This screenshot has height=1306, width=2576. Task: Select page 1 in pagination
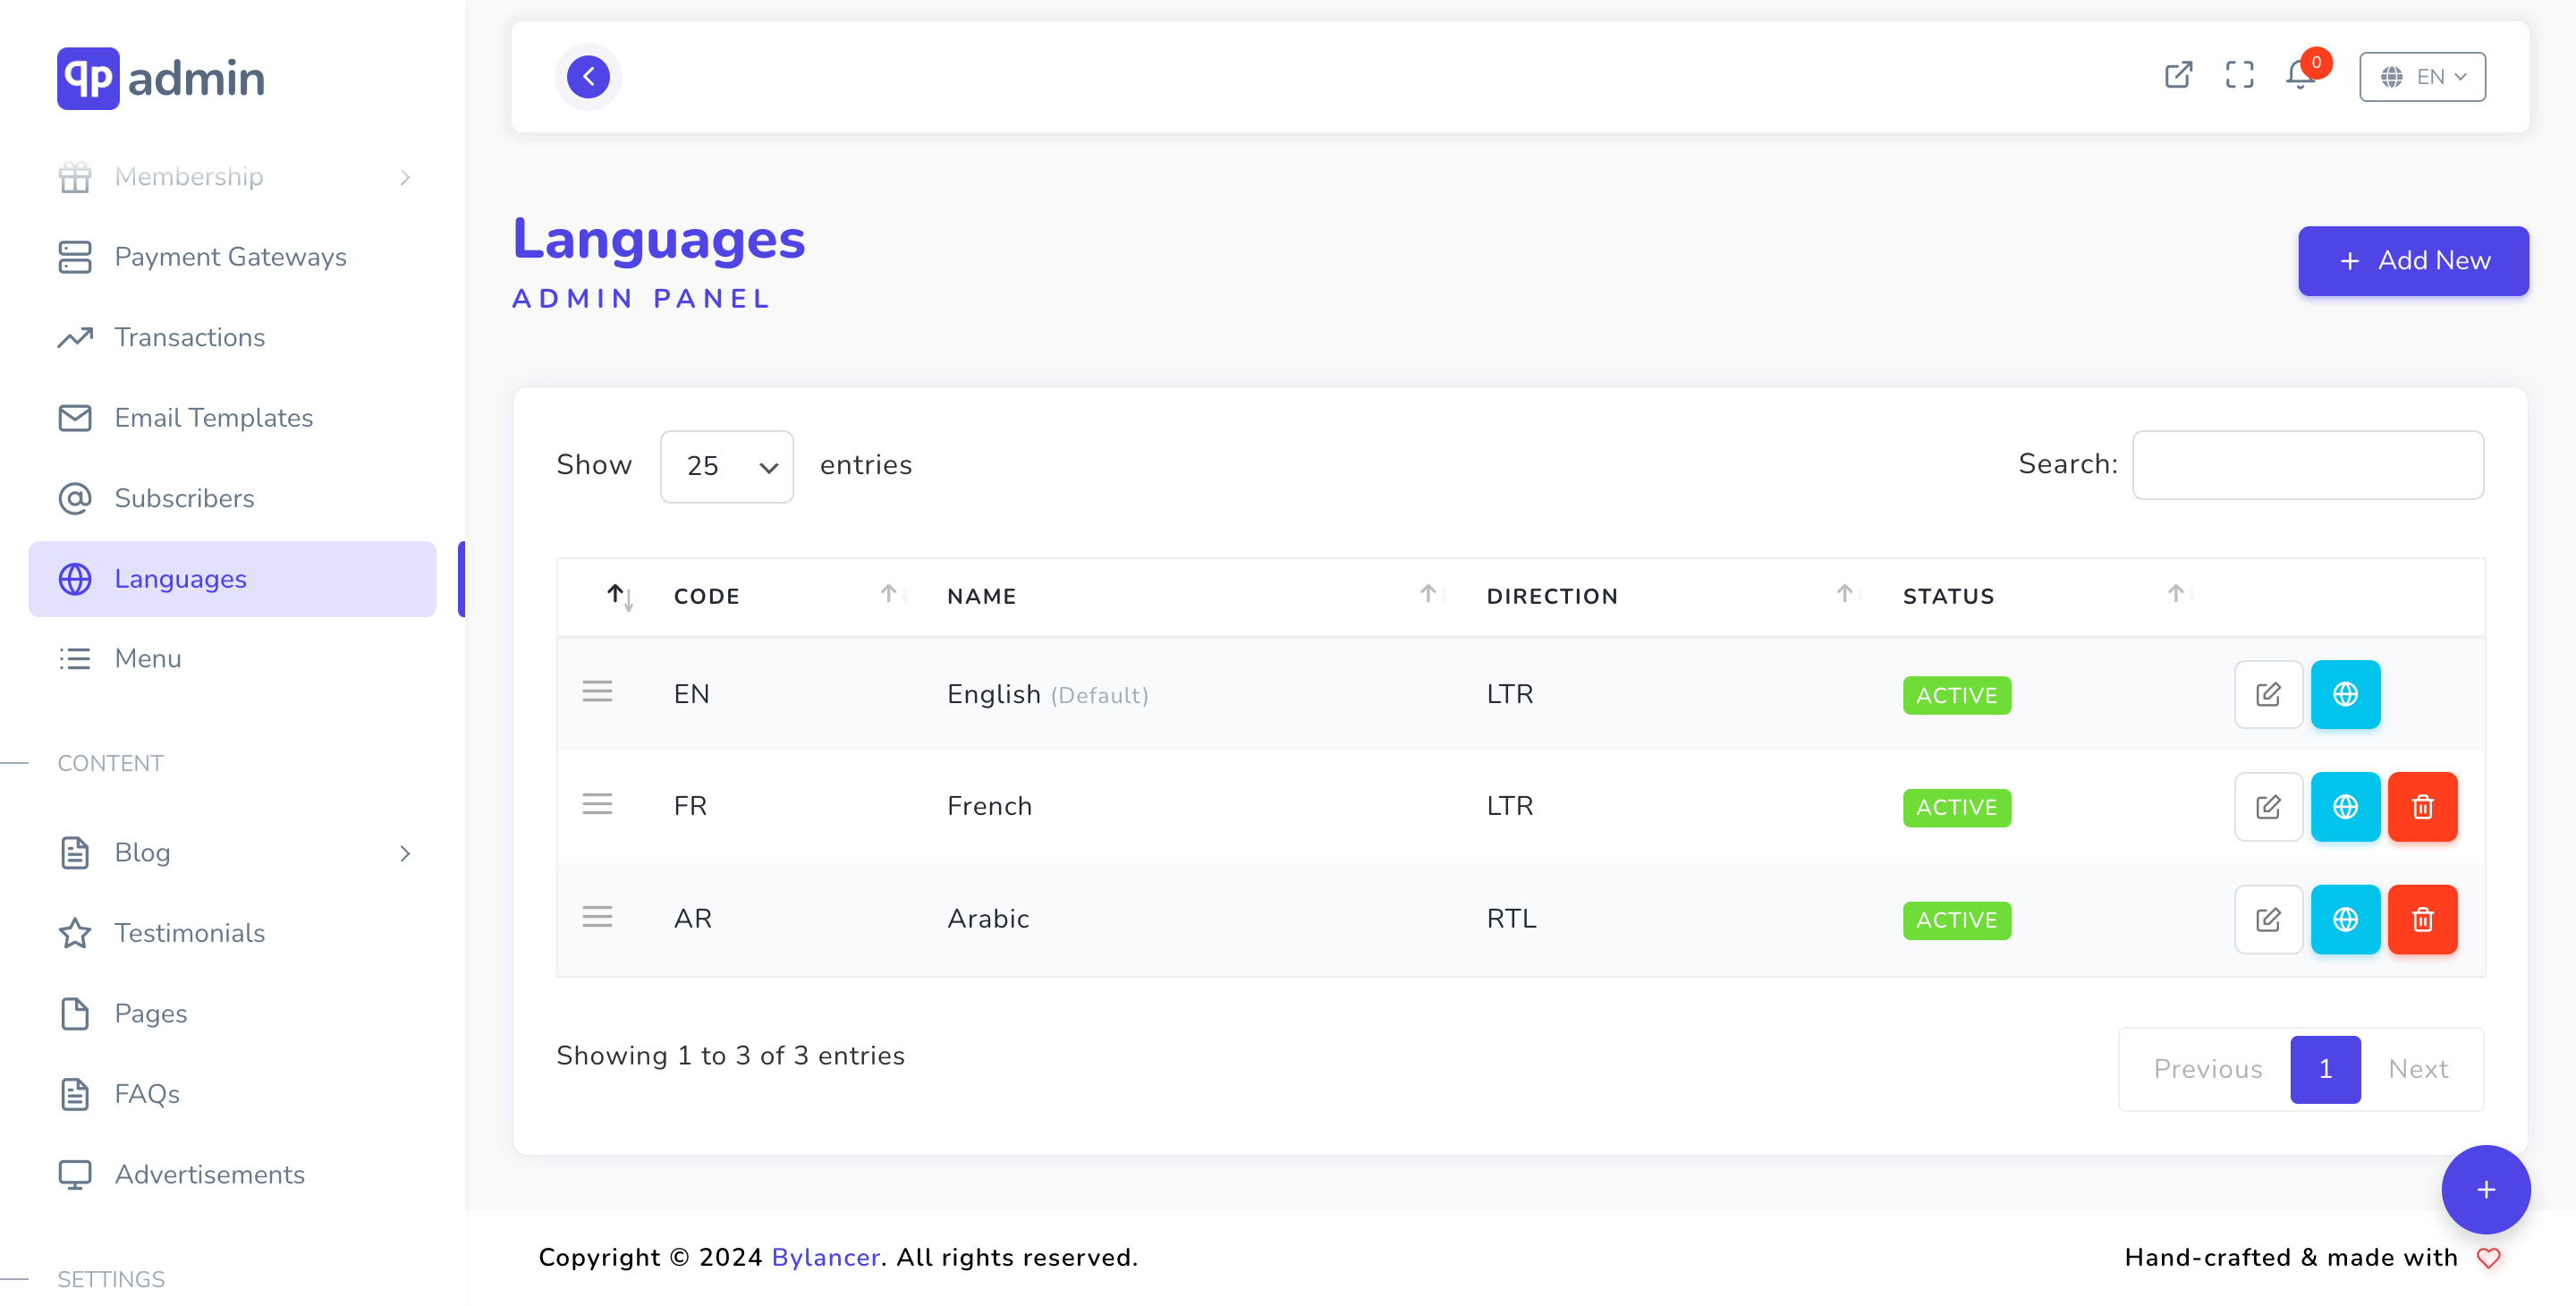click(x=2325, y=1069)
